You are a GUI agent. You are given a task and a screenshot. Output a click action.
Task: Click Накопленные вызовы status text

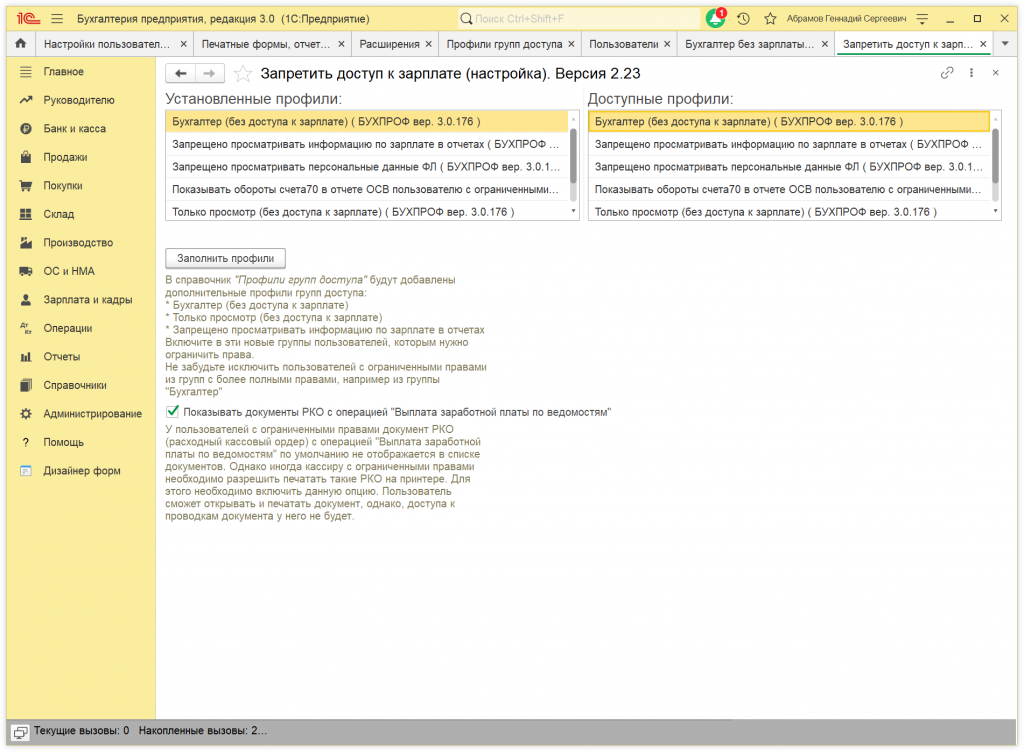tap(203, 730)
